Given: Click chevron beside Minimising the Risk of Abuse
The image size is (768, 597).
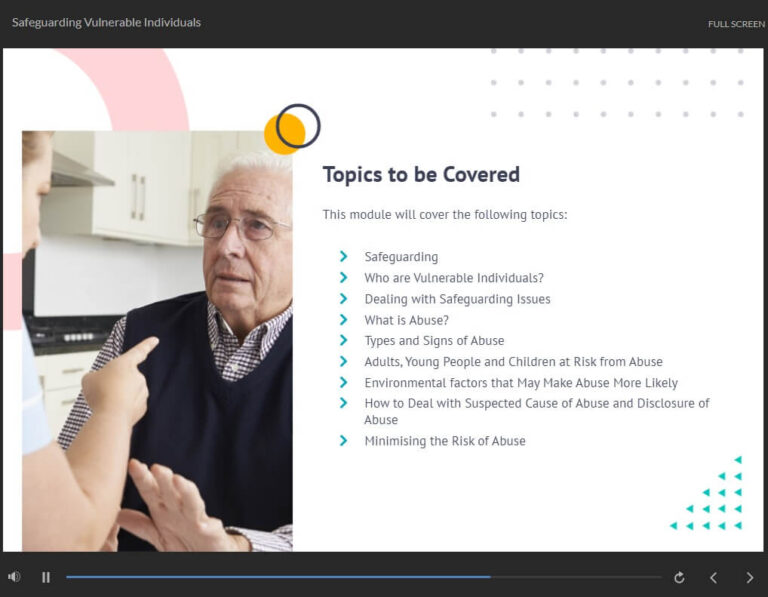Looking at the screenshot, I should (344, 440).
